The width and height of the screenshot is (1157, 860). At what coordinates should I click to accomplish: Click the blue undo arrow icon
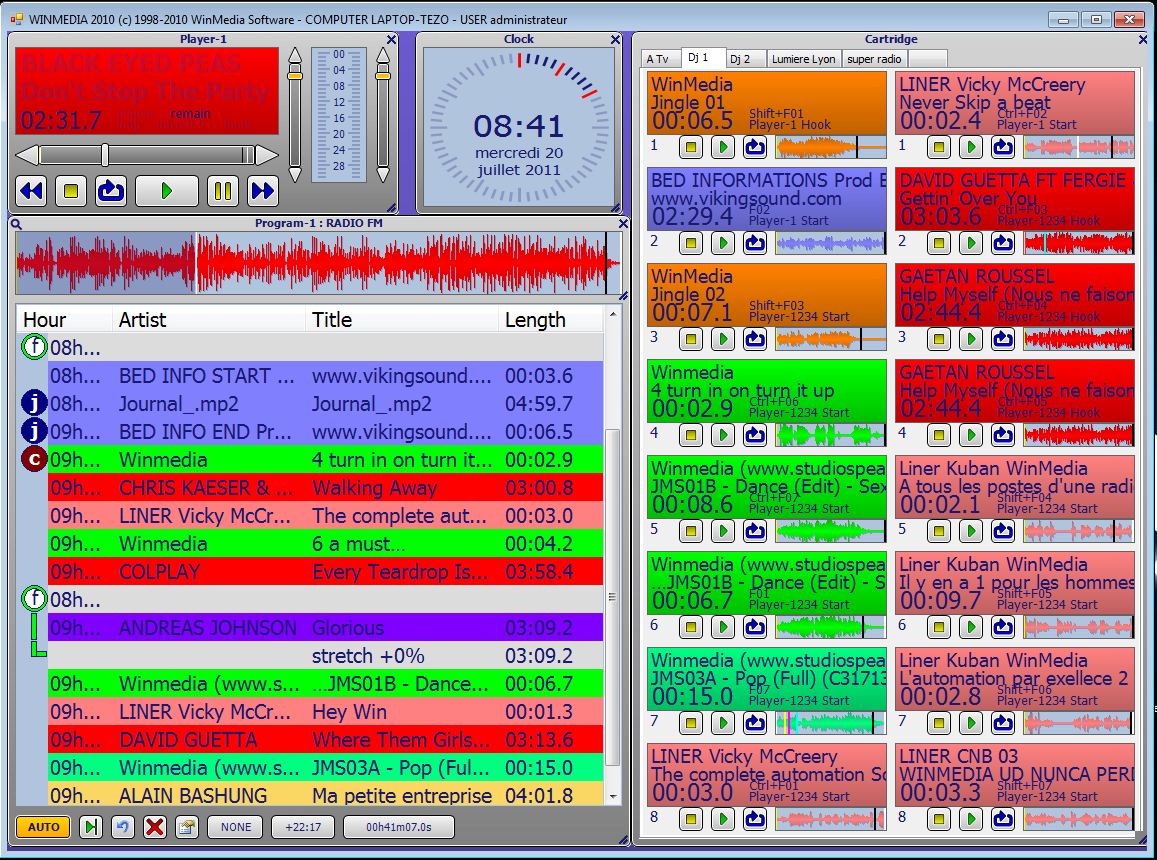point(122,827)
